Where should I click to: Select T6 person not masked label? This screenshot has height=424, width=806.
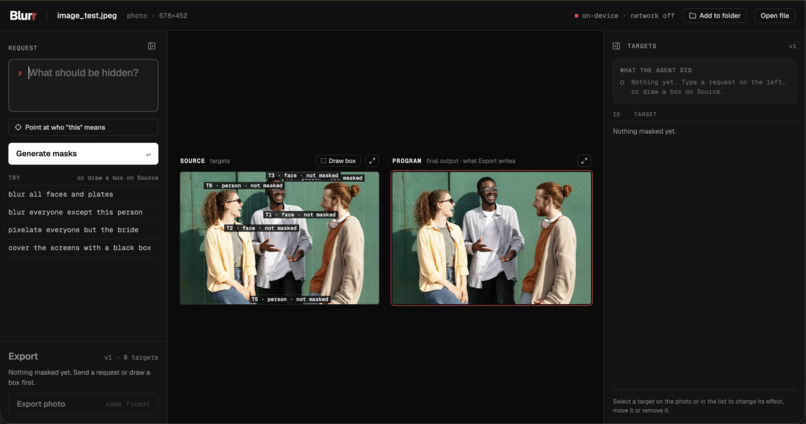coord(244,186)
